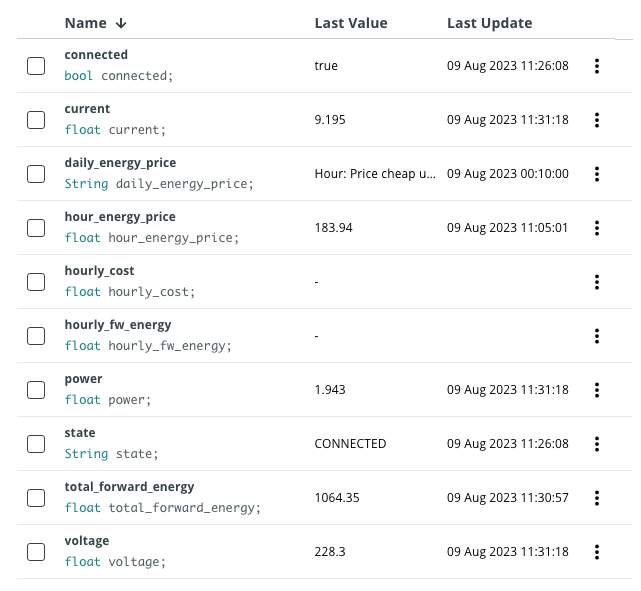The height and width of the screenshot is (591, 641).
Task: Open the options menu for power
Action: pyautogui.click(x=597, y=390)
